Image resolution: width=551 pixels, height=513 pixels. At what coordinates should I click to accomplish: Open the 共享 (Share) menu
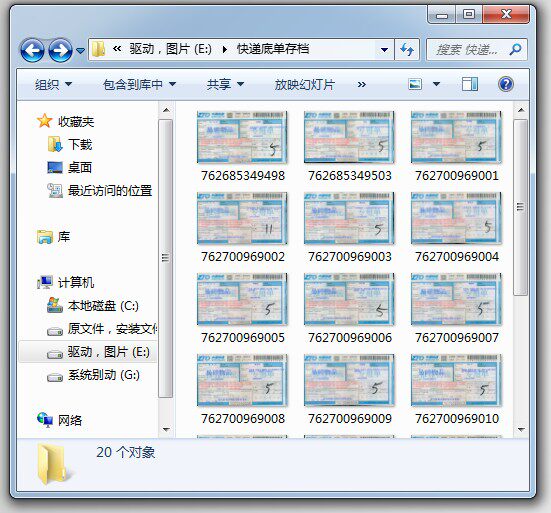click(x=225, y=84)
